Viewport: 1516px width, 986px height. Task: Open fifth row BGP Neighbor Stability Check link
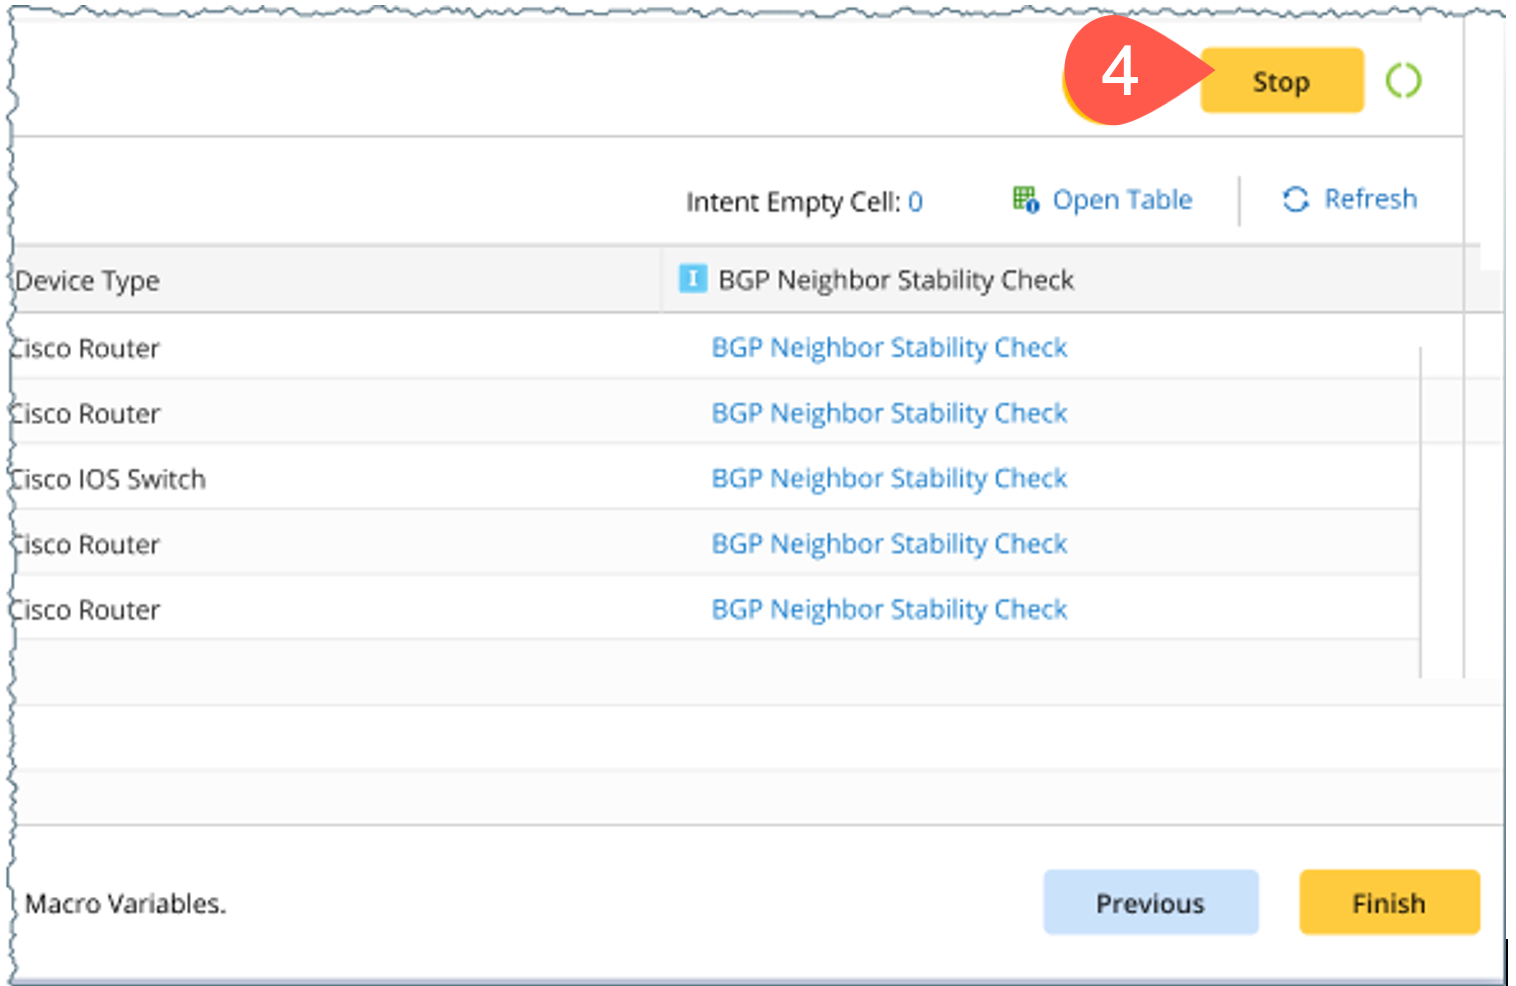pyautogui.click(x=889, y=610)
